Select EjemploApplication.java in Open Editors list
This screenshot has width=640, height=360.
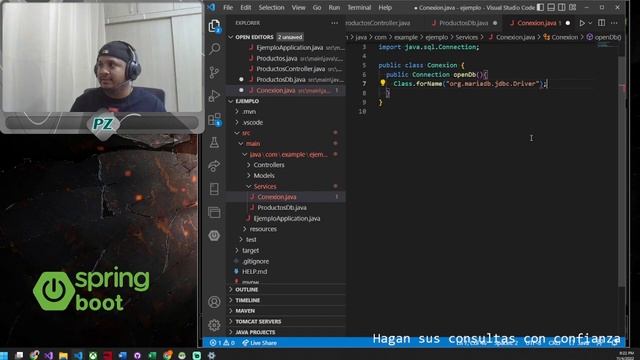(x=286, y=48)
